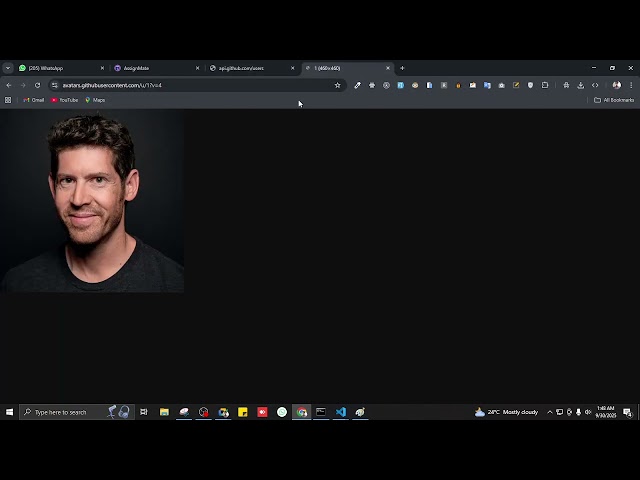Open the Gmail bookmark
The image size is (640, 480).
click(x=34, y=100)
